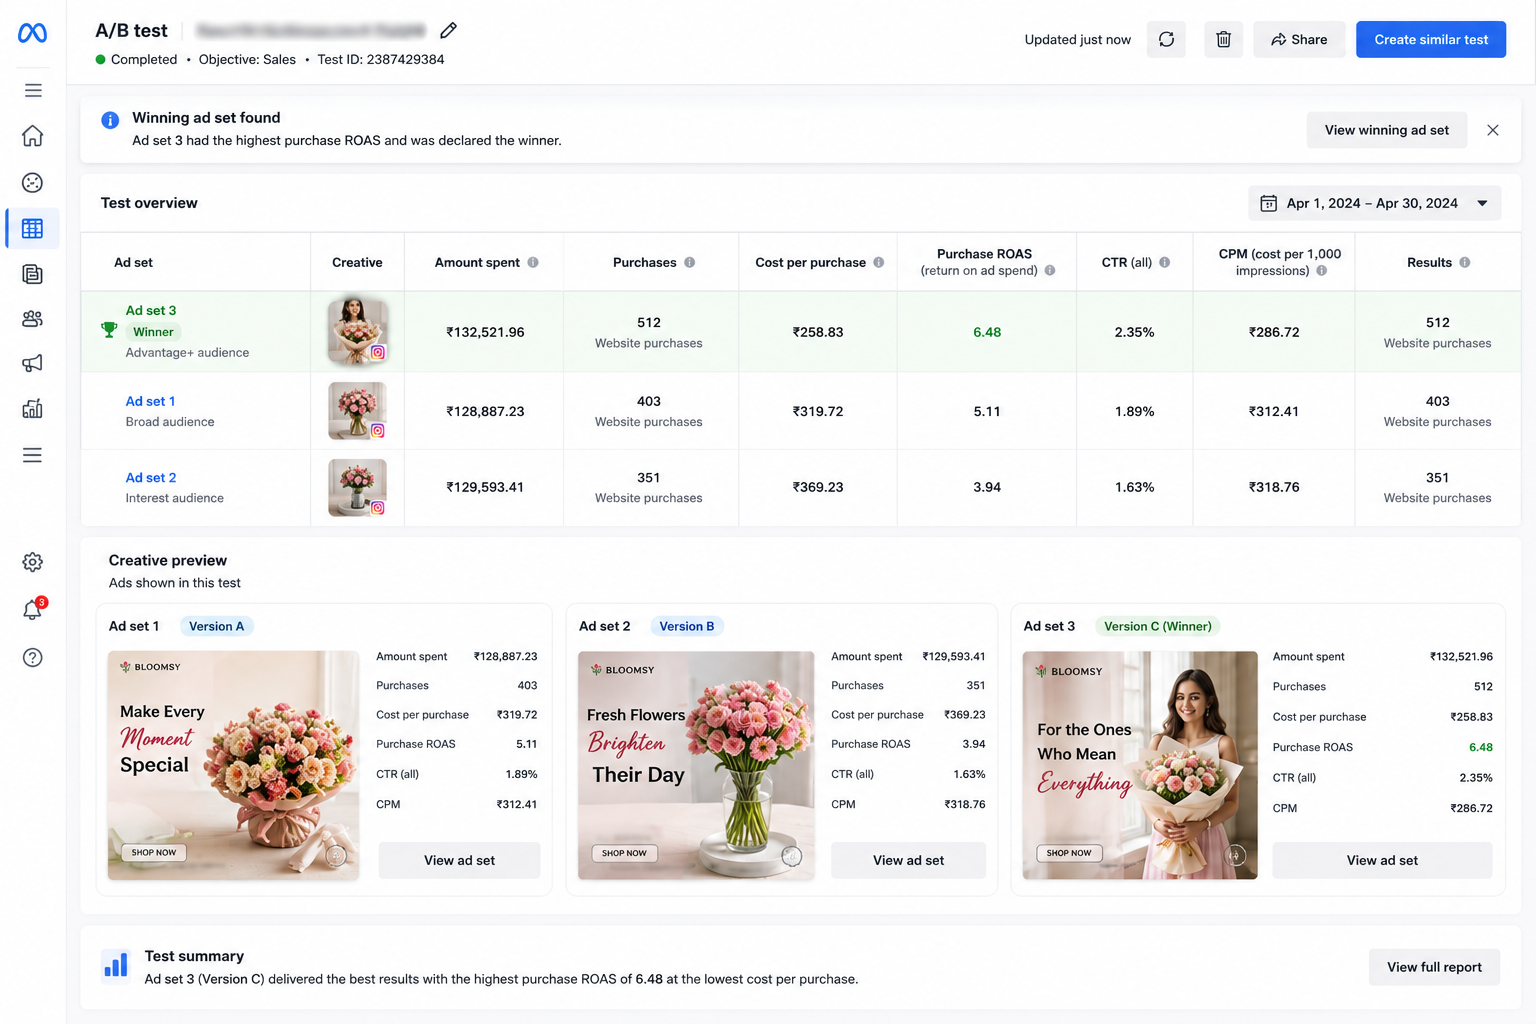1536x1024 pixels.
Task: Go to the Home icon in the sidebar
Action: [x=33, y=136]
